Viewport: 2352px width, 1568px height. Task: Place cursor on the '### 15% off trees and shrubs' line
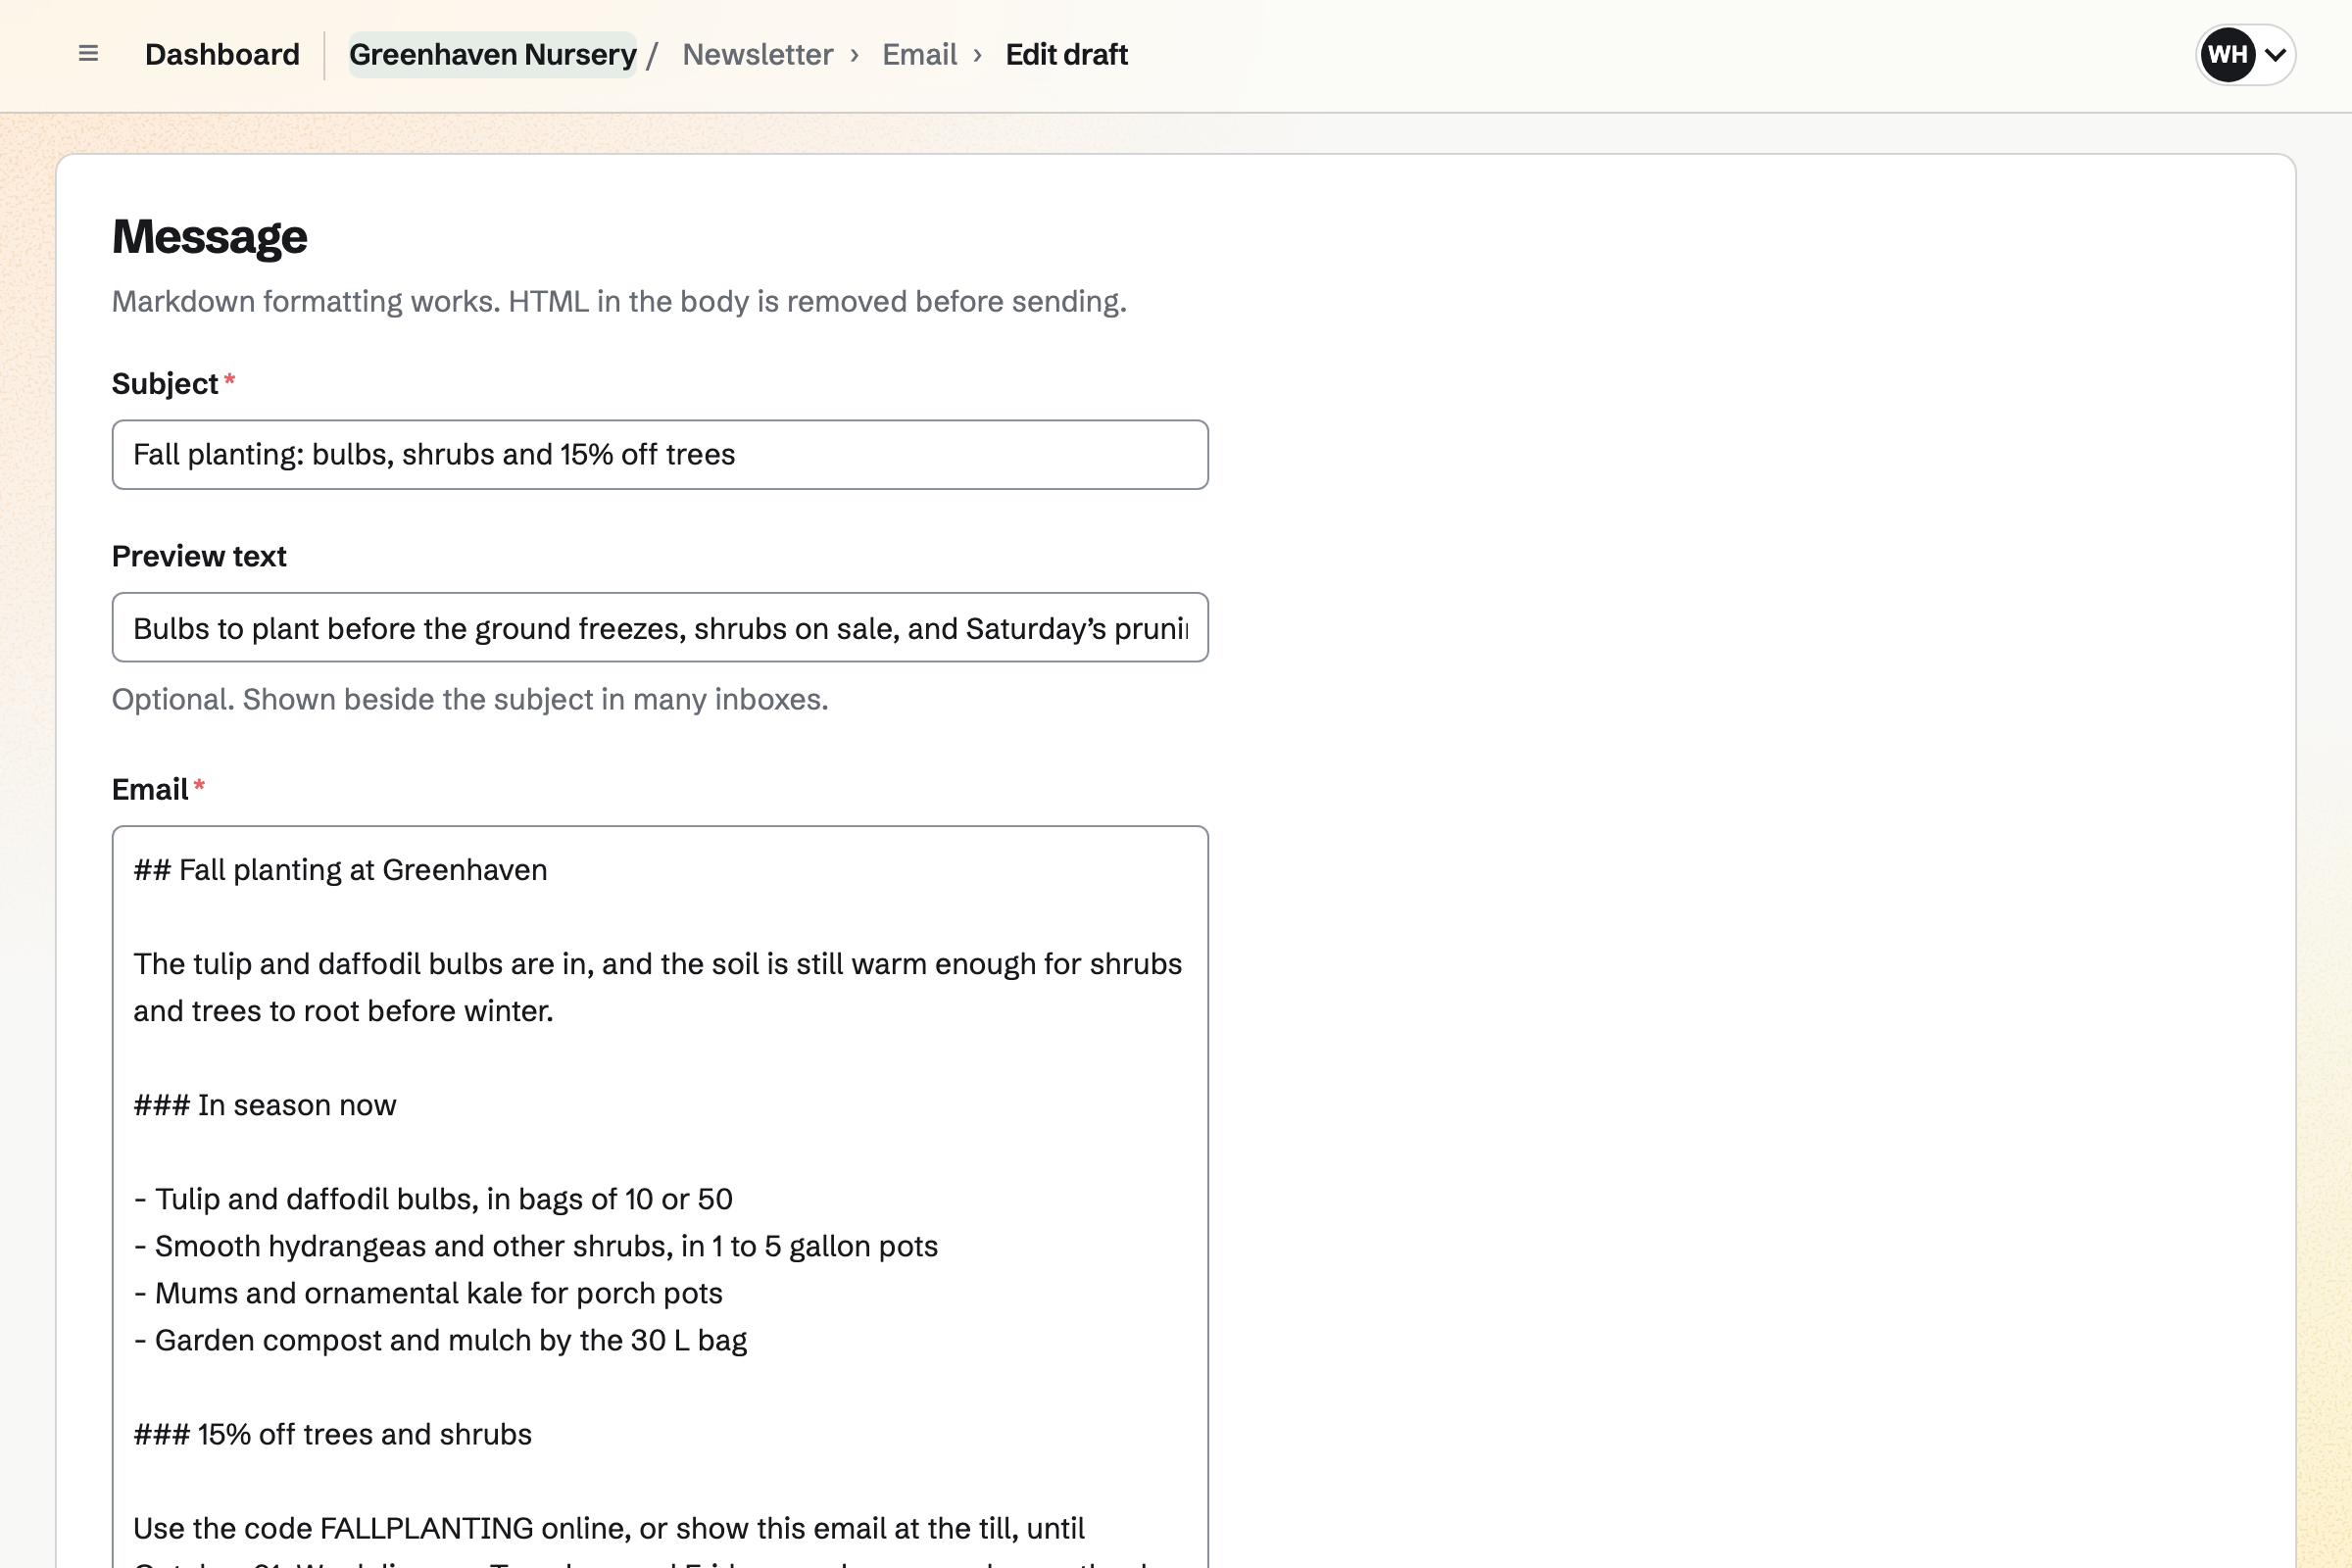click(x=332, y=1434)
